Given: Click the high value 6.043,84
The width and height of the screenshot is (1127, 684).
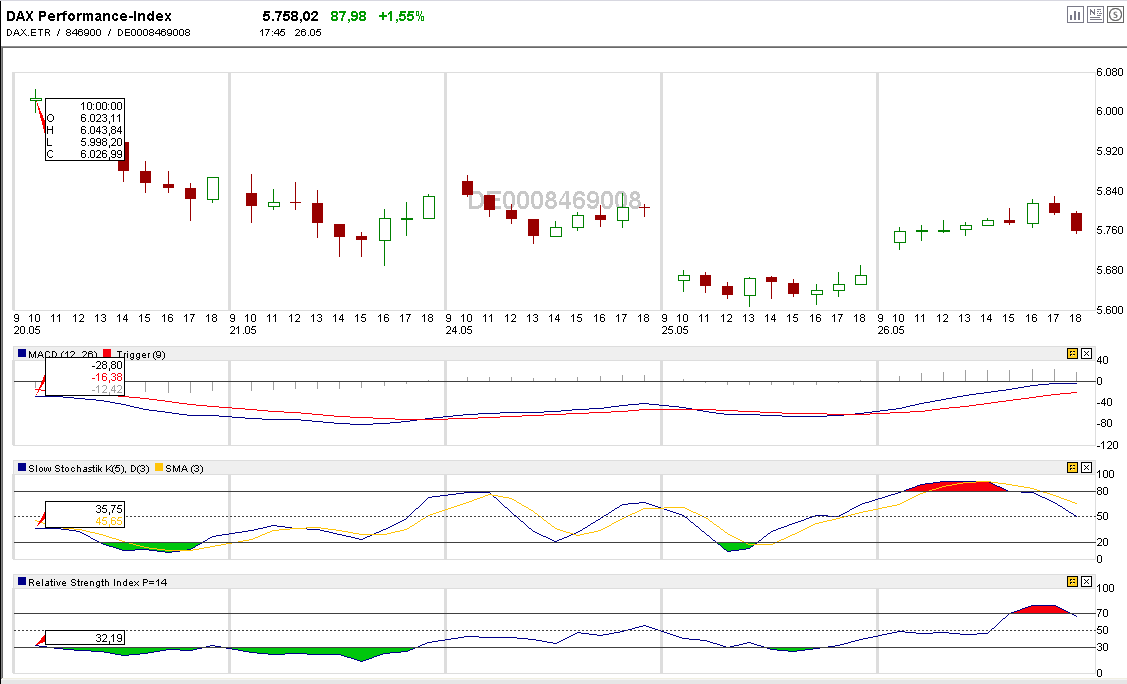Looking at the screenshot, I should [x=101, y=130].
